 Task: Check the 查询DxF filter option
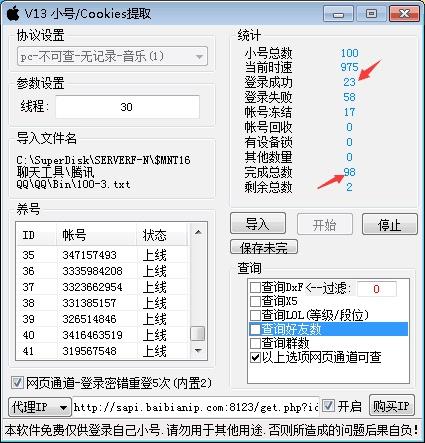pos(255,287)
